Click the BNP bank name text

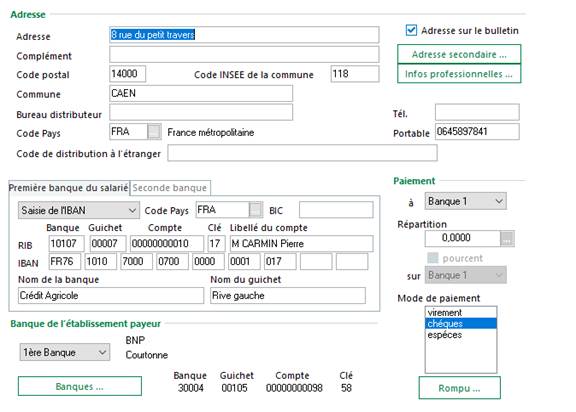point(135,340)
